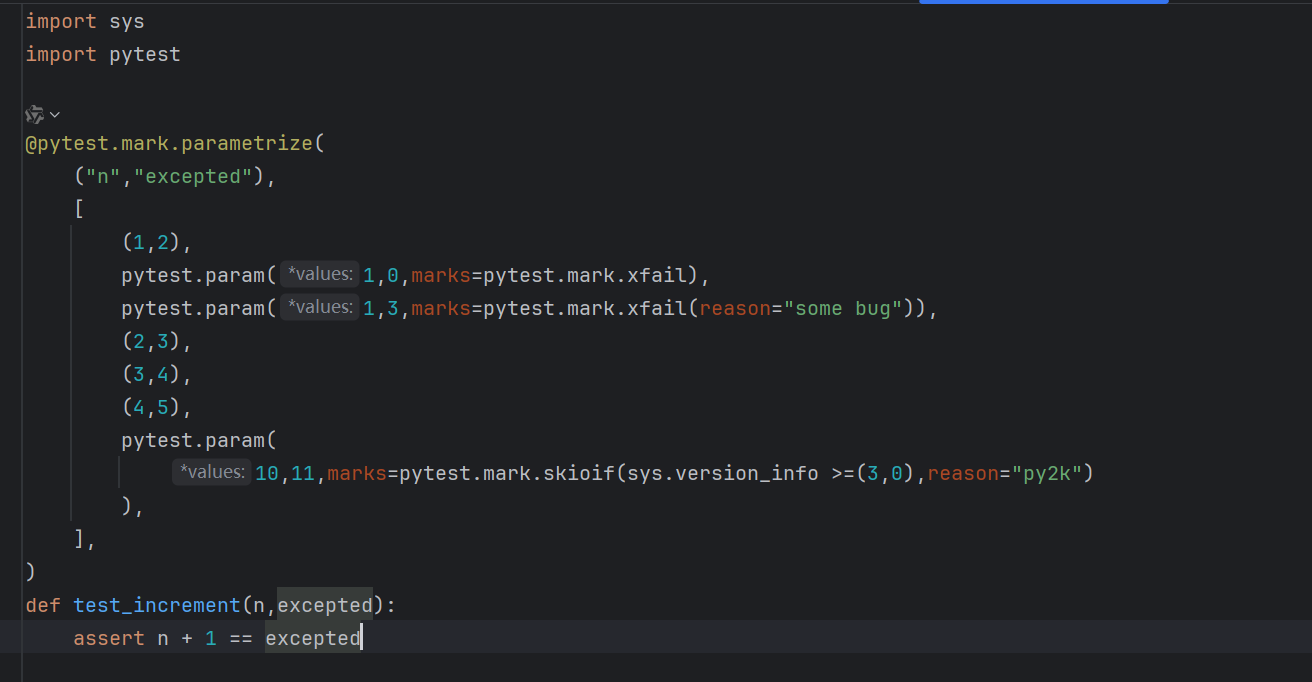Click the *values: hint before 10,11
Screen dimensions: 1312x682
[211, 473]
